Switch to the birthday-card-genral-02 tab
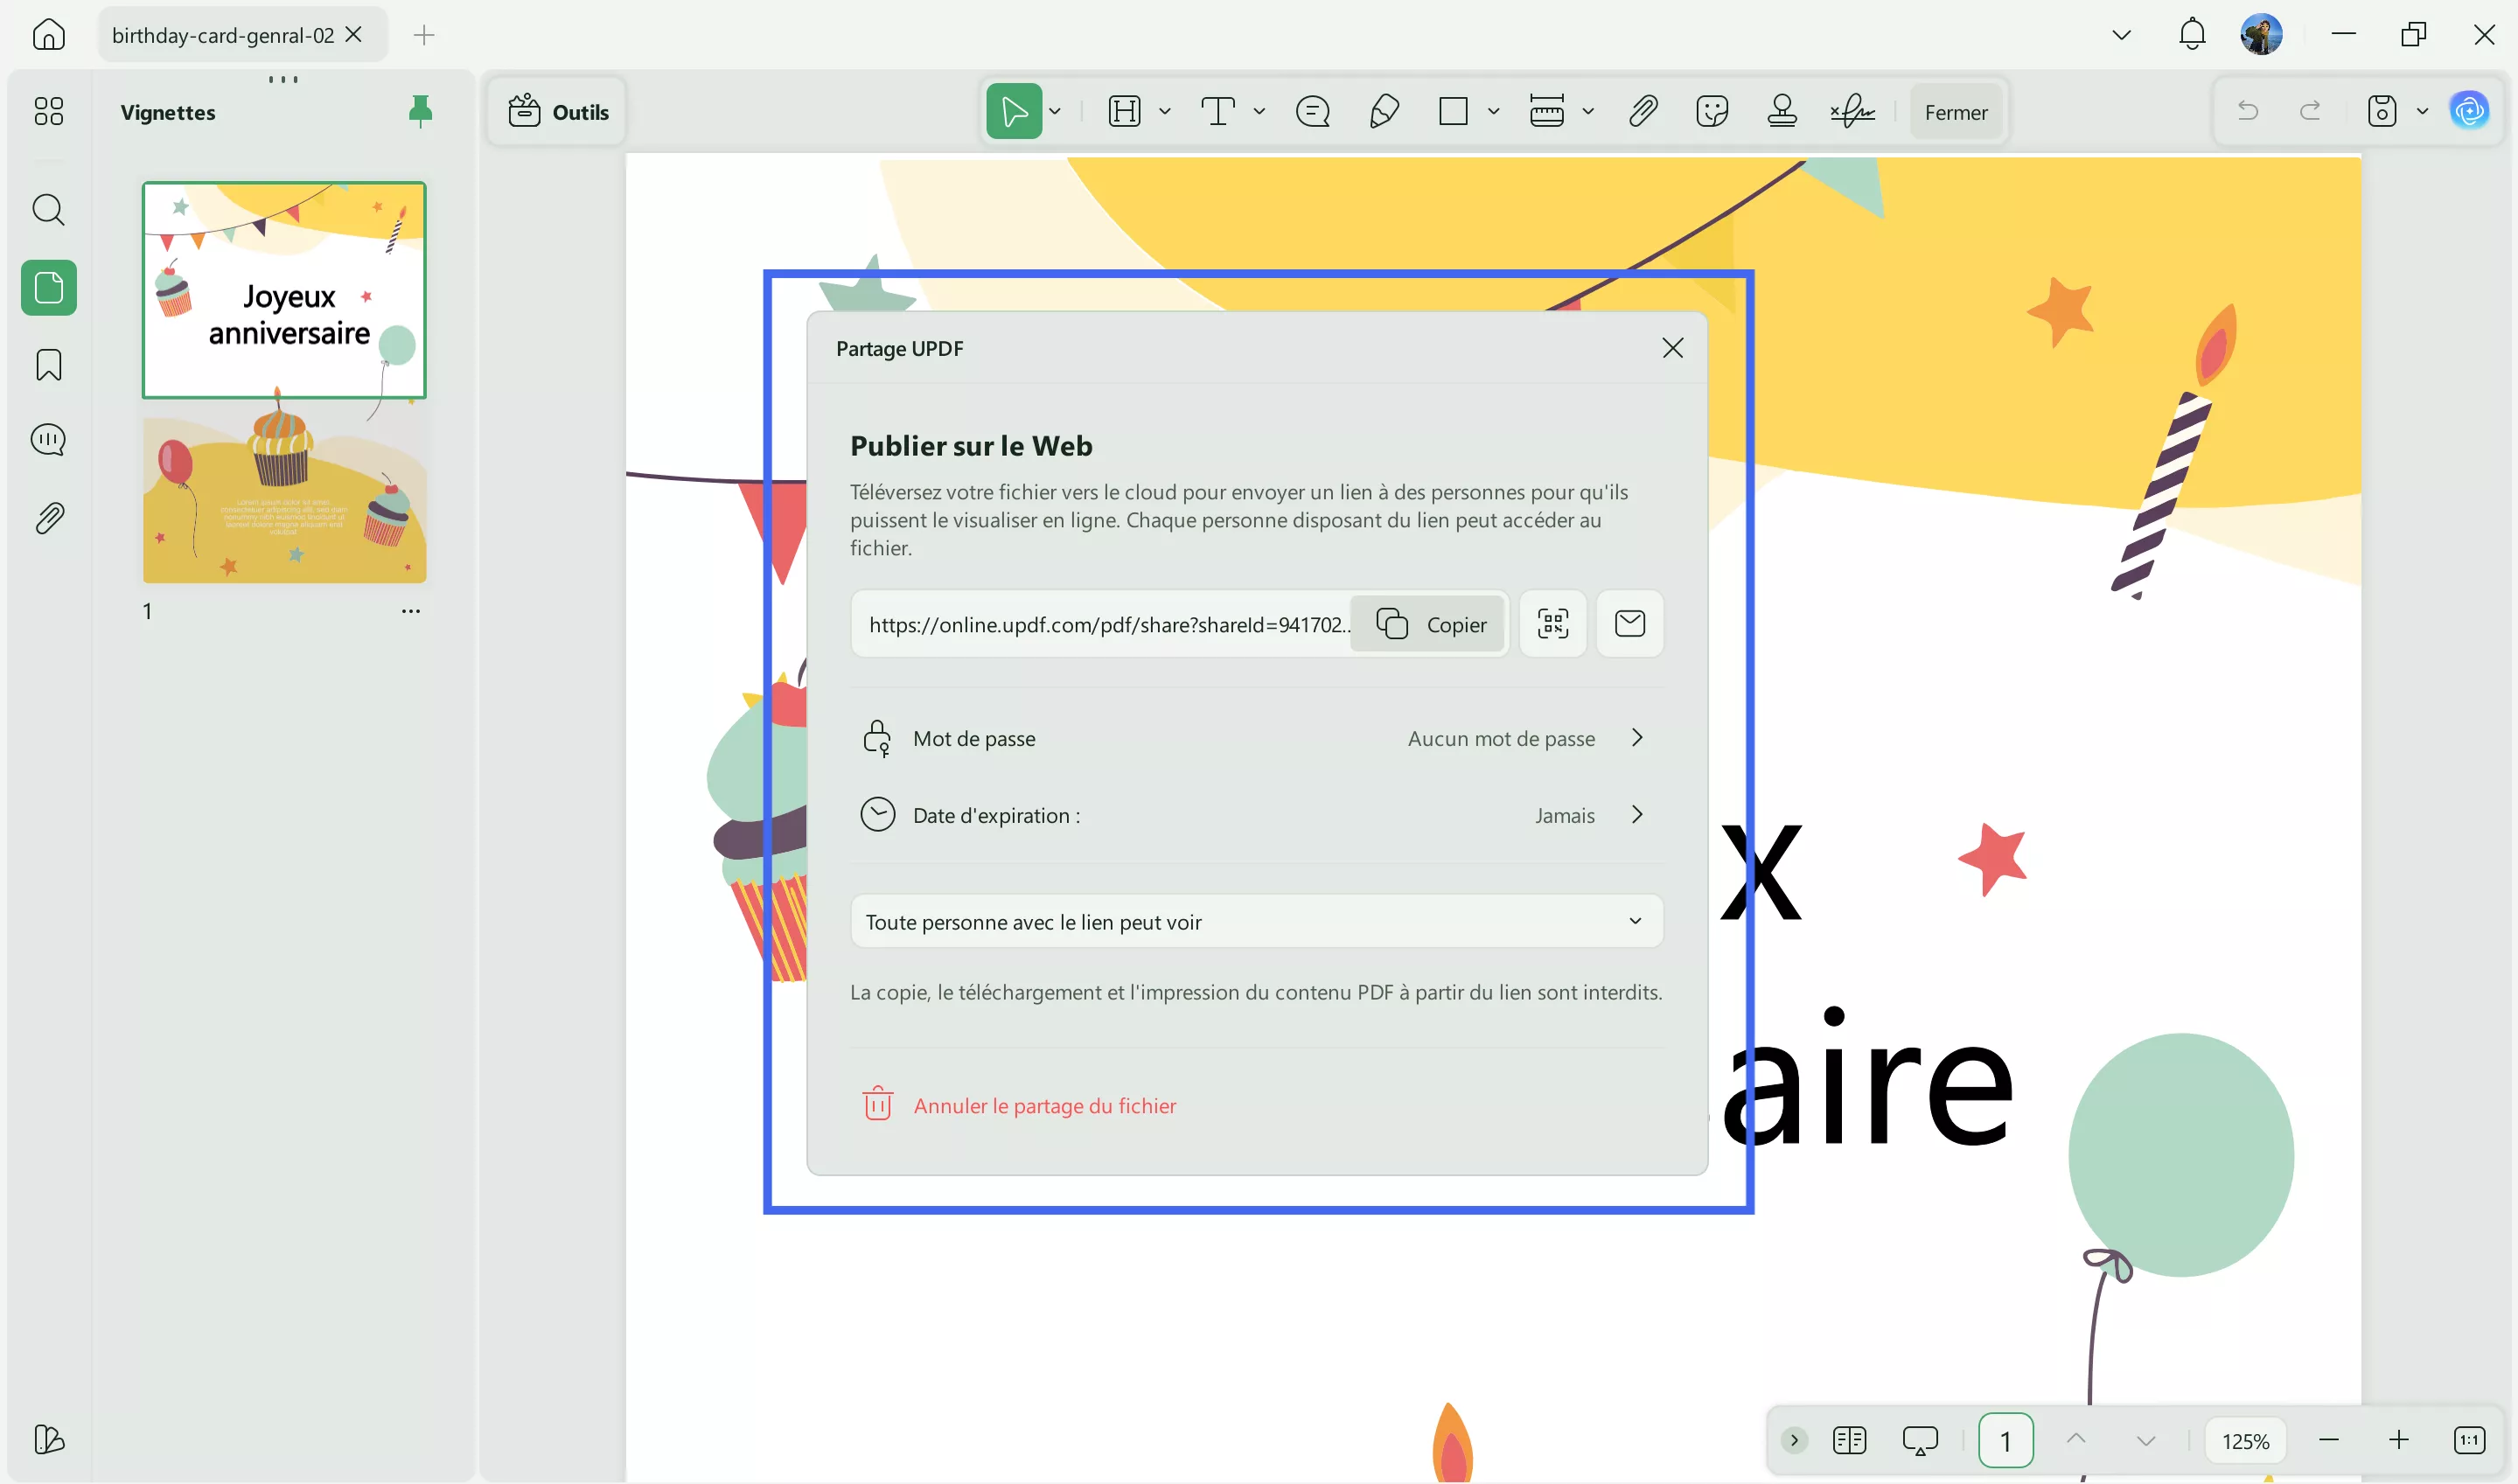 tap(222, 34)
